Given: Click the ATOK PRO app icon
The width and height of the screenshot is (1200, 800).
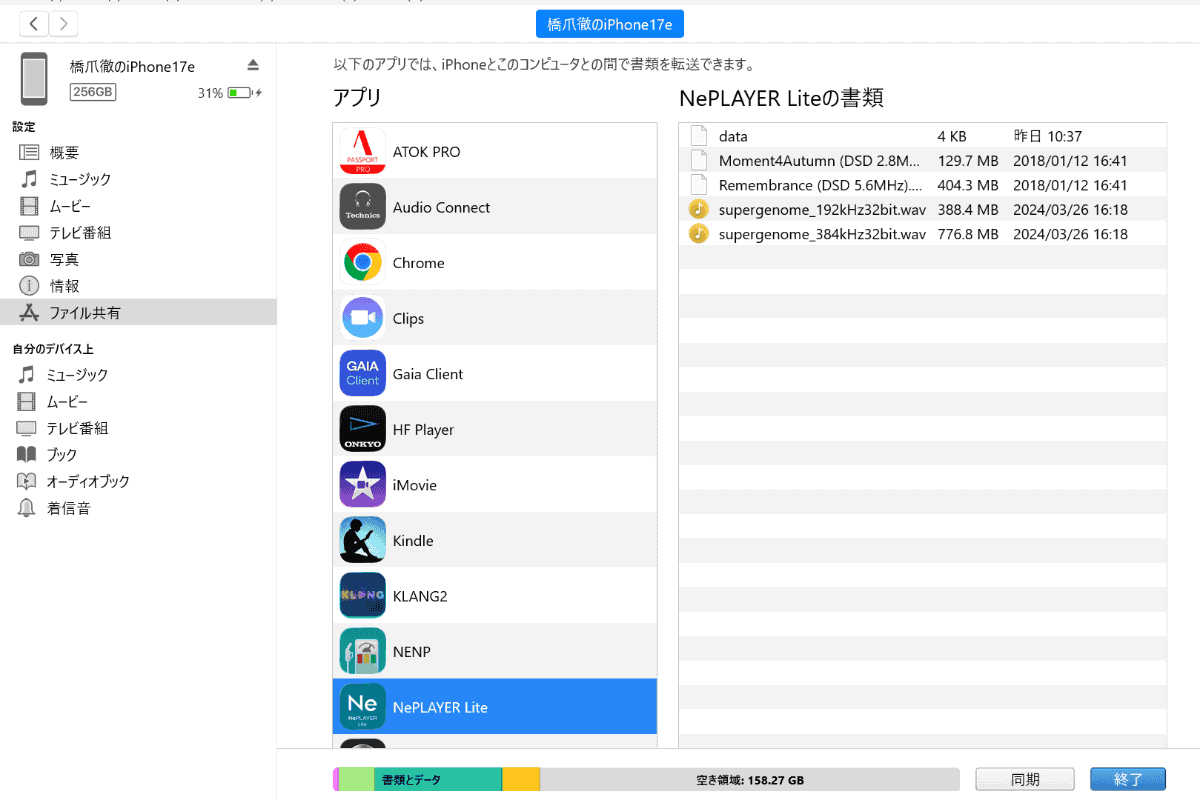Looking at the screenshot, I should click(x=362, y=151).
